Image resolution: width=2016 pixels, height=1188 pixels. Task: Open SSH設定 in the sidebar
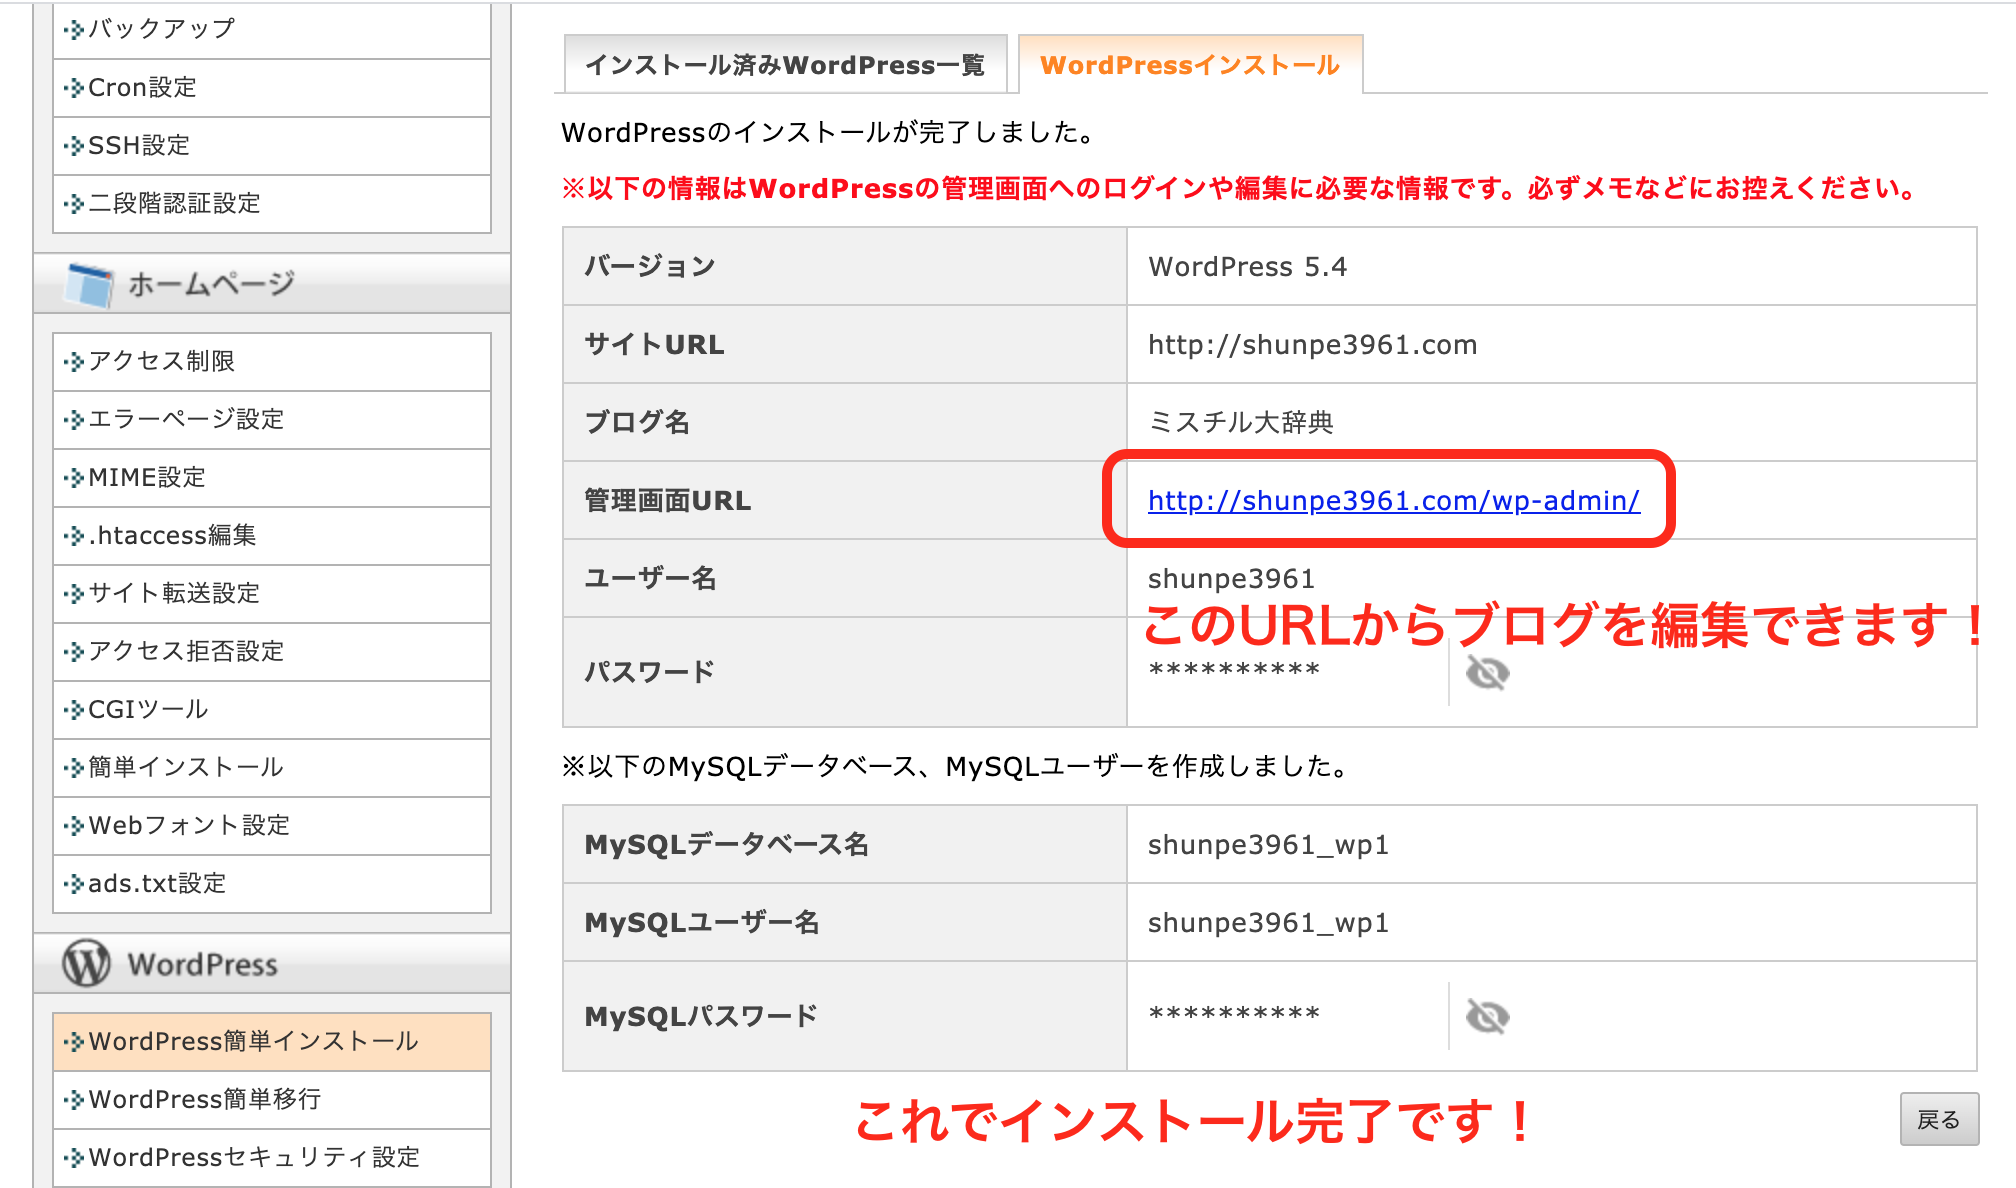point(272,146)
